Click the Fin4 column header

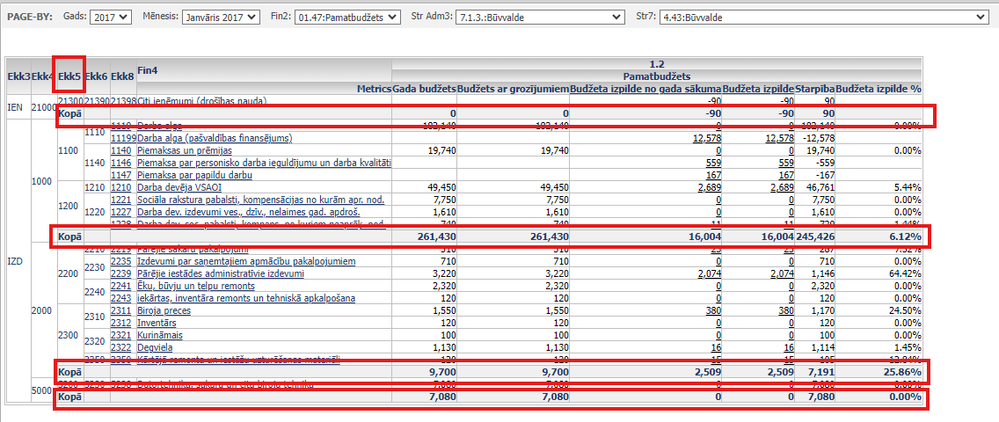[147, 70]
